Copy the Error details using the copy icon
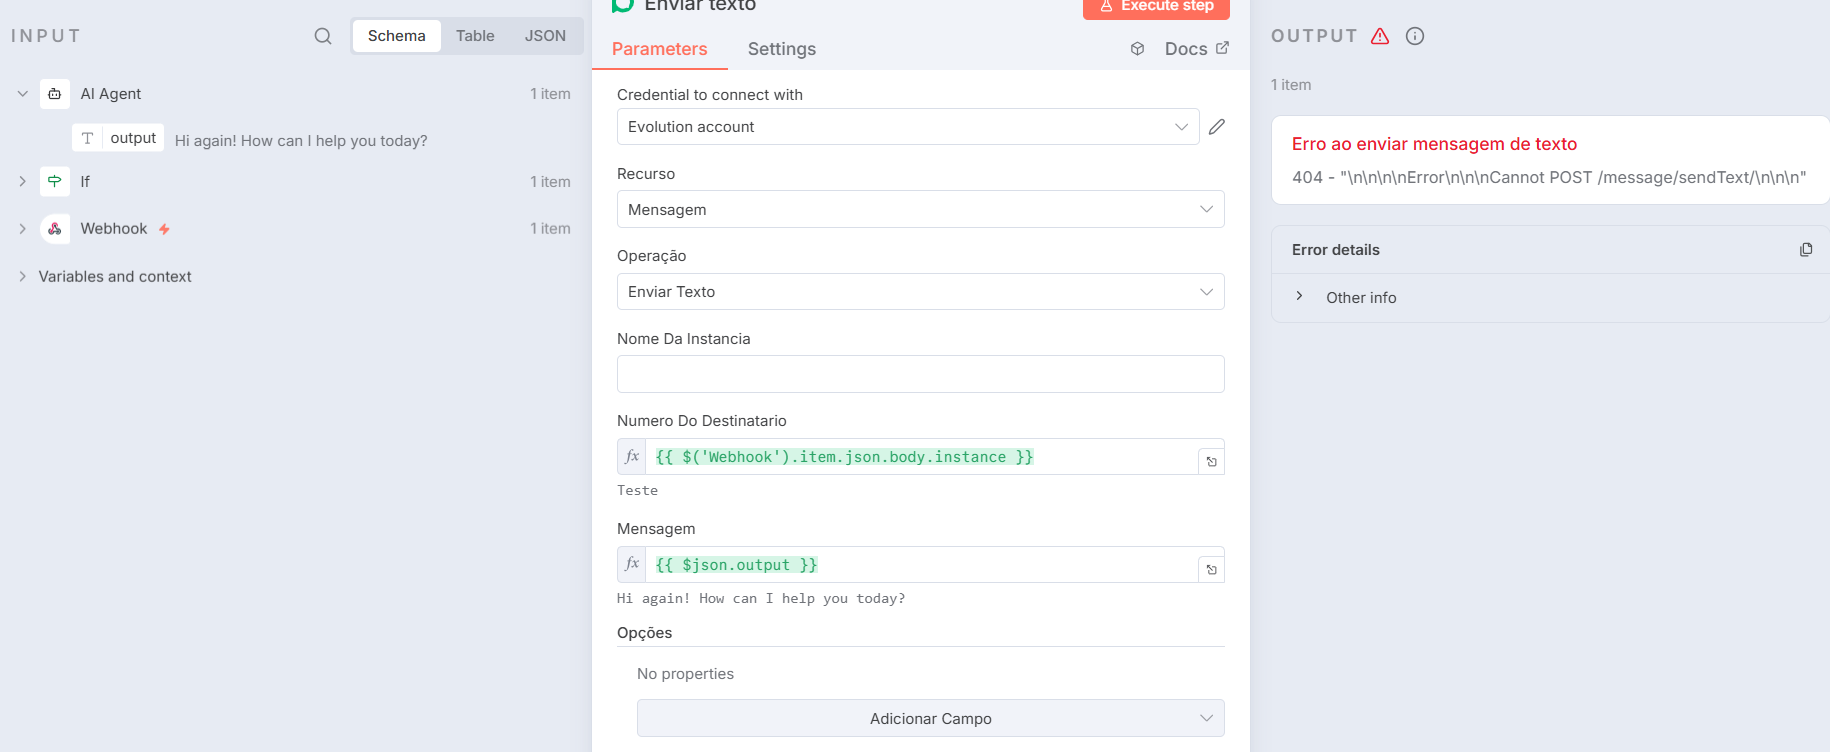Viewport: 1830px width, 752px height. click(1806, 249)
